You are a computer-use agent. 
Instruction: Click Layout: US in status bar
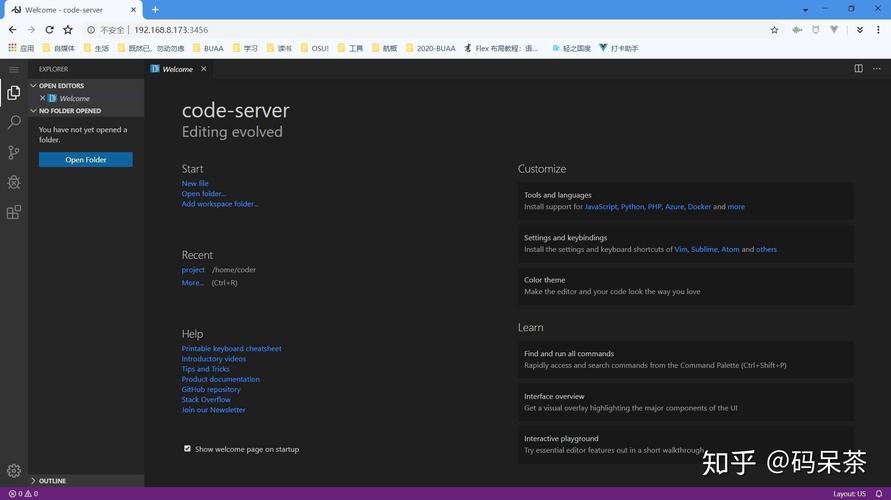[x=849, y=493]
